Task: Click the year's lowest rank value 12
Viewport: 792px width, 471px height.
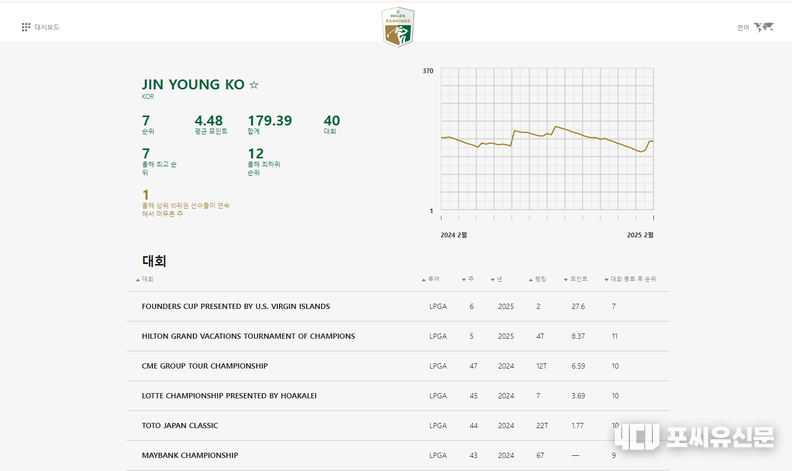Action: coord(256,154)
